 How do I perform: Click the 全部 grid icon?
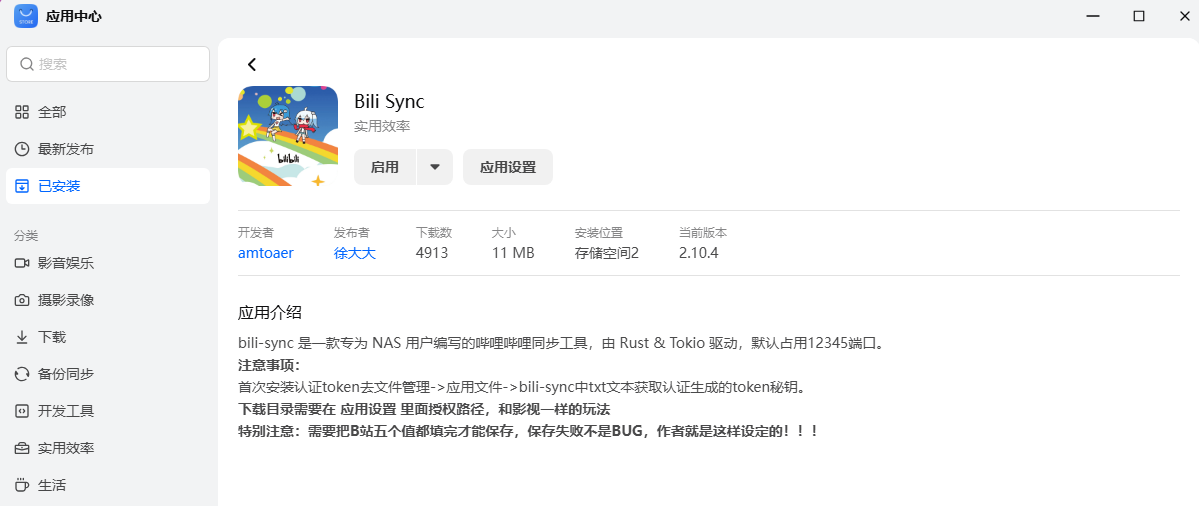coord(22,112)
